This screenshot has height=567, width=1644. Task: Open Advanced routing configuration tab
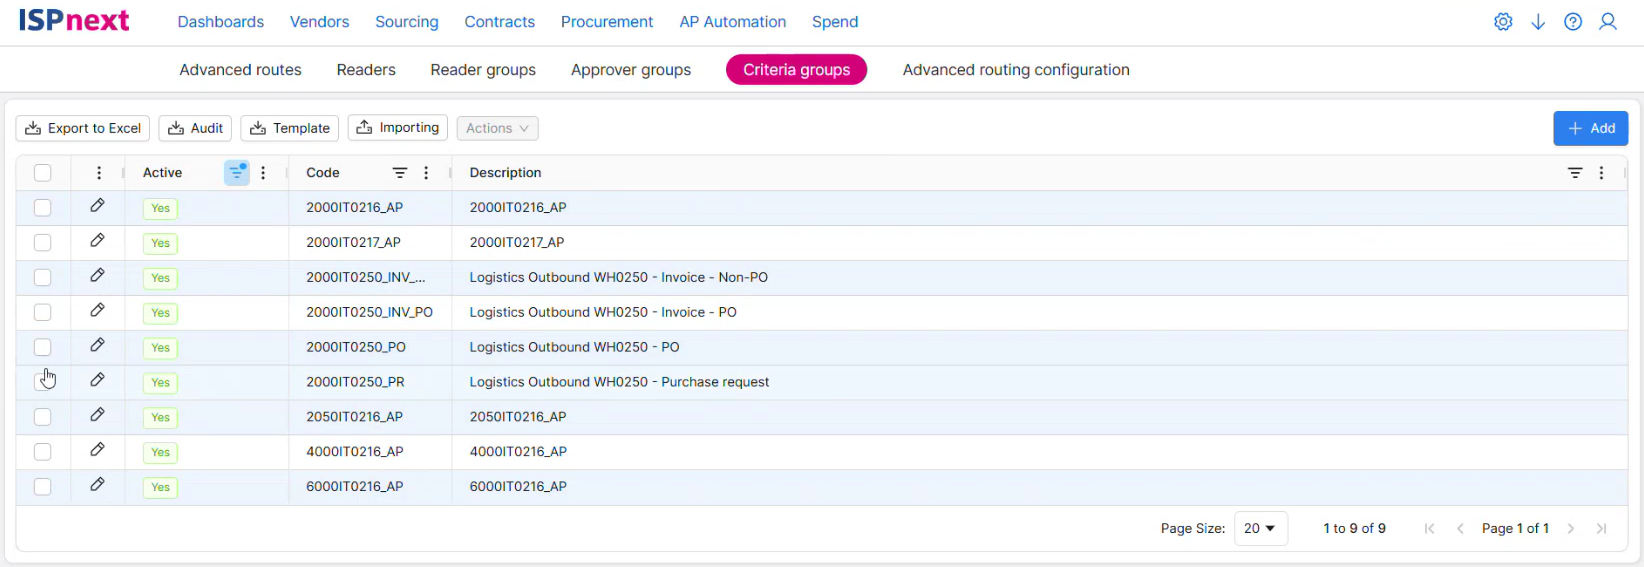(1016, 70)
